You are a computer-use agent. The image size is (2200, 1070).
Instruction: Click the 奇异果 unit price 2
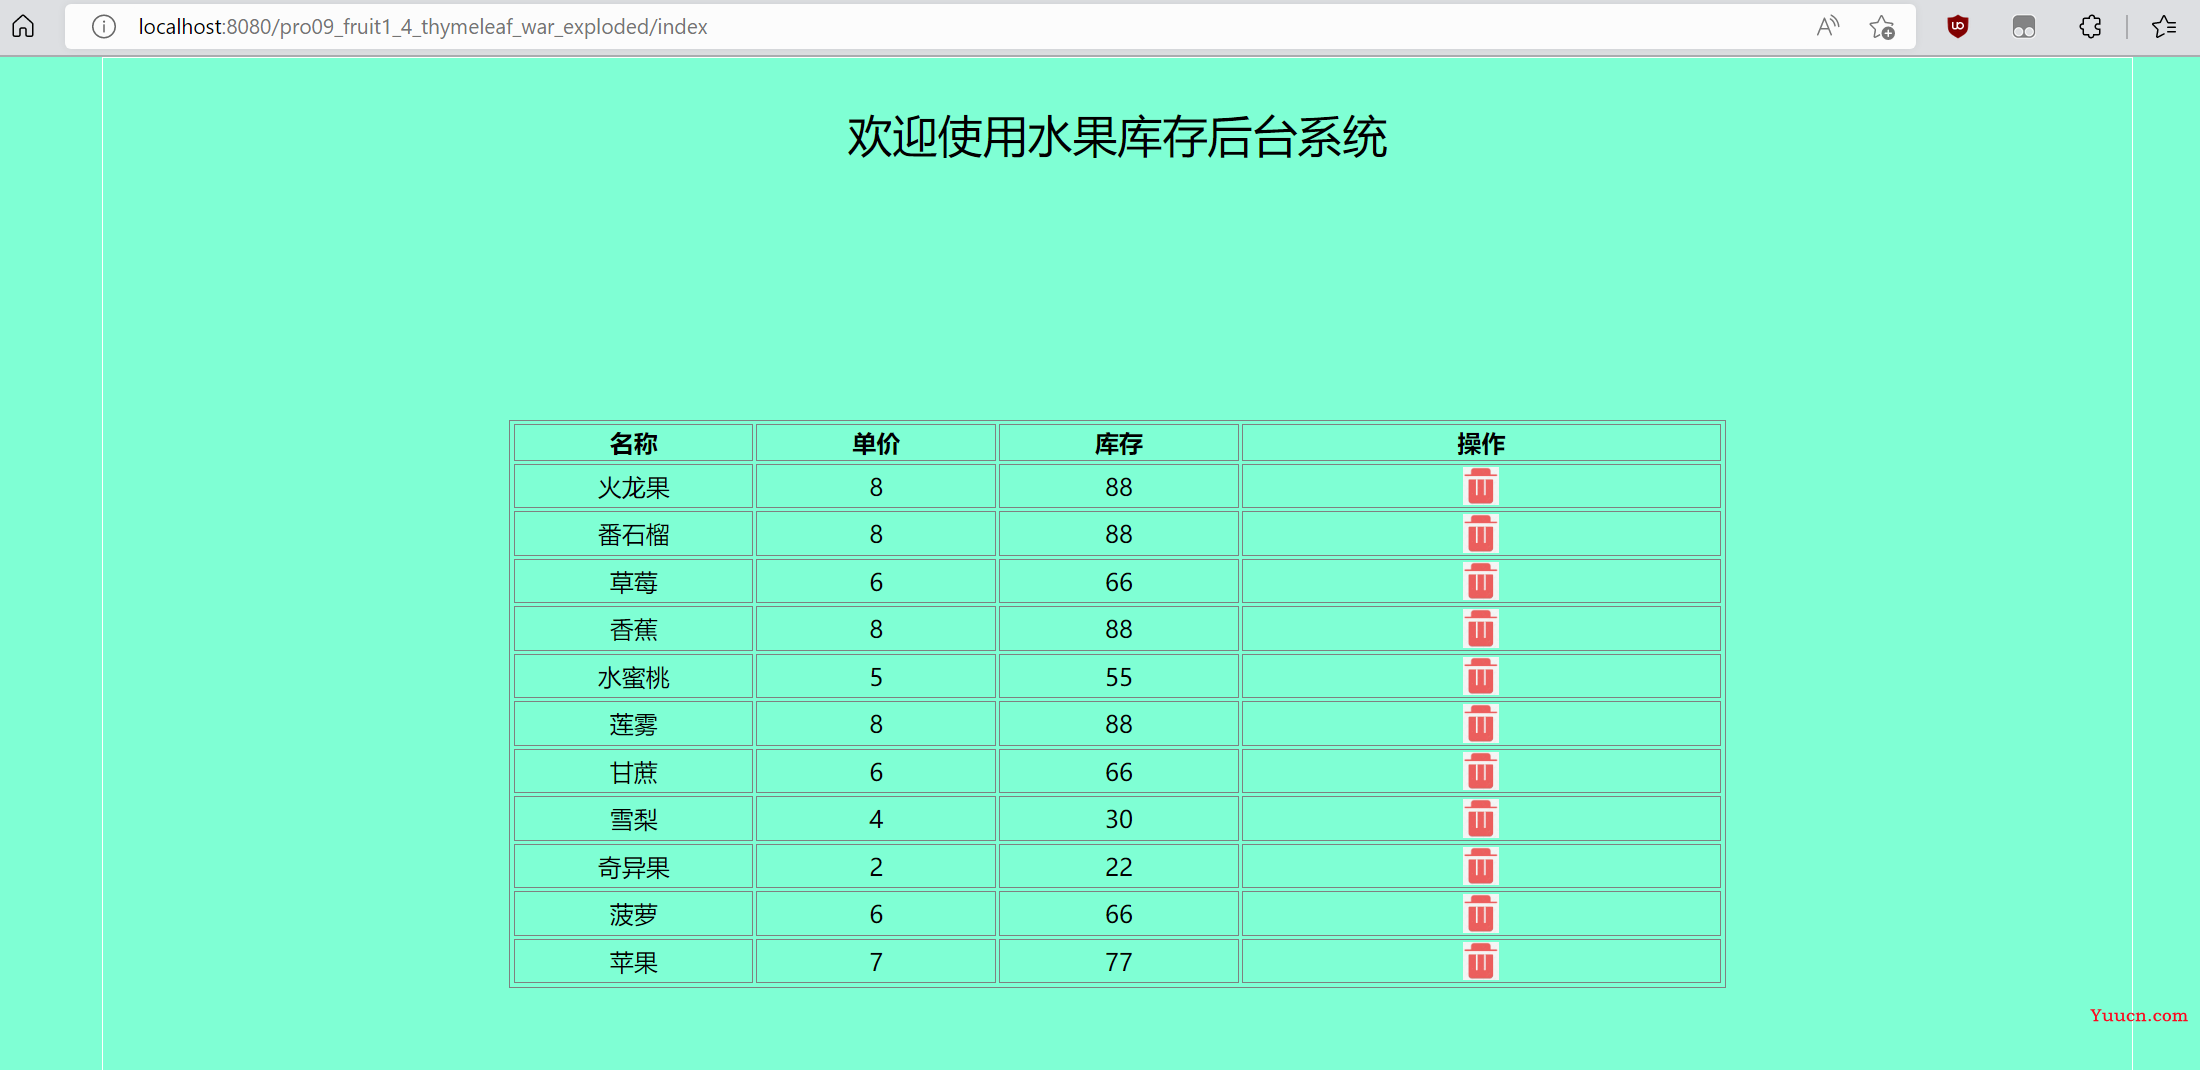(x=876, y=867)
